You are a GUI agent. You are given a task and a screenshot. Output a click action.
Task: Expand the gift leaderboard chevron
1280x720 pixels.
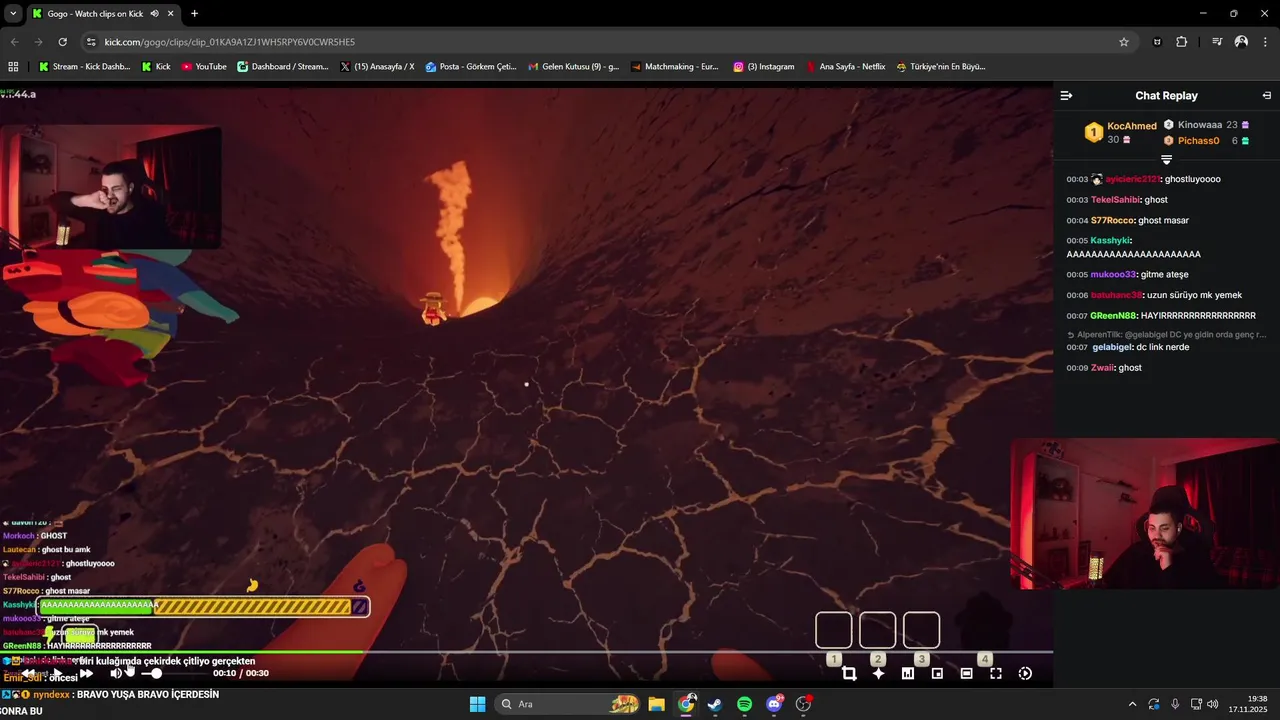click(x=1166, y=159)
